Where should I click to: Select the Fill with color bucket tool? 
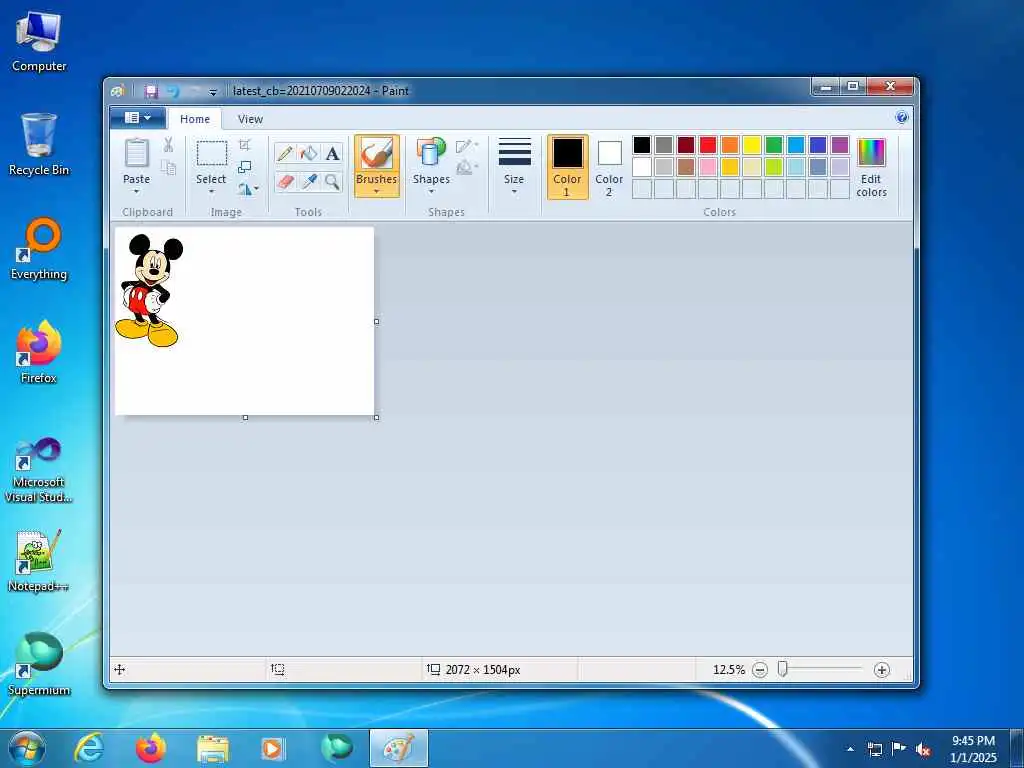point(309,154)
